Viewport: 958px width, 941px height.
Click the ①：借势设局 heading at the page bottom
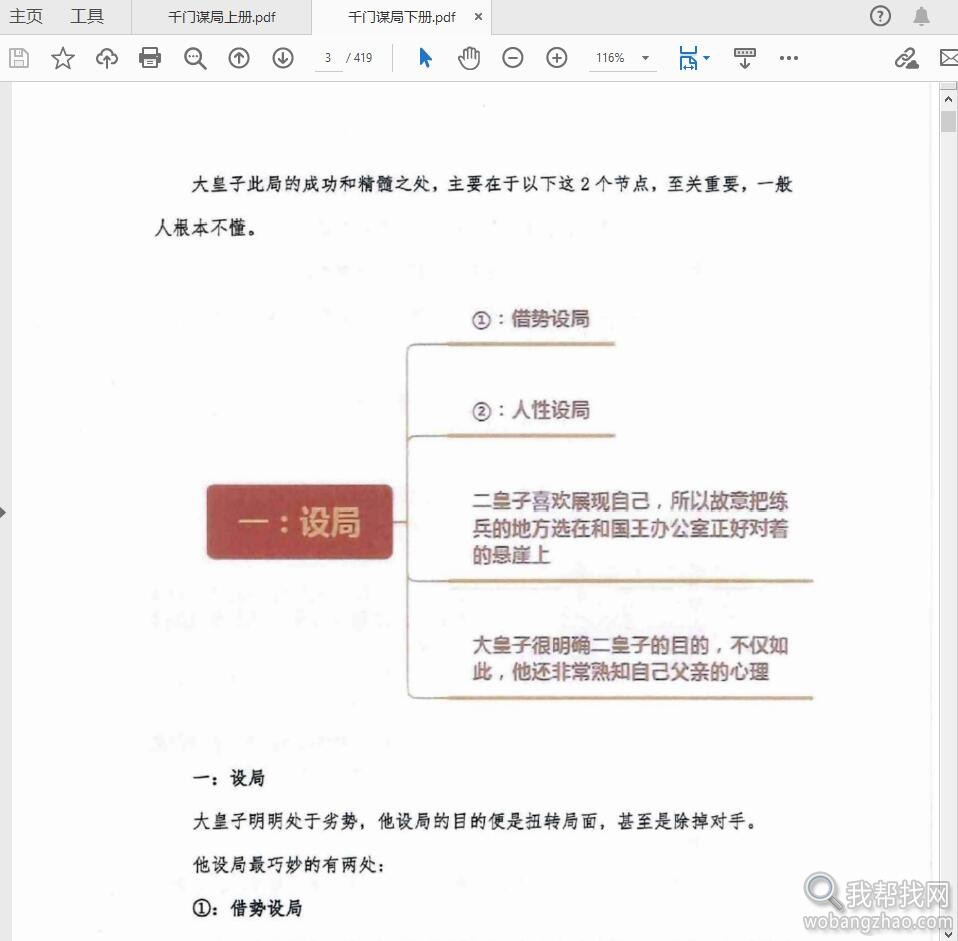[247, 908]
